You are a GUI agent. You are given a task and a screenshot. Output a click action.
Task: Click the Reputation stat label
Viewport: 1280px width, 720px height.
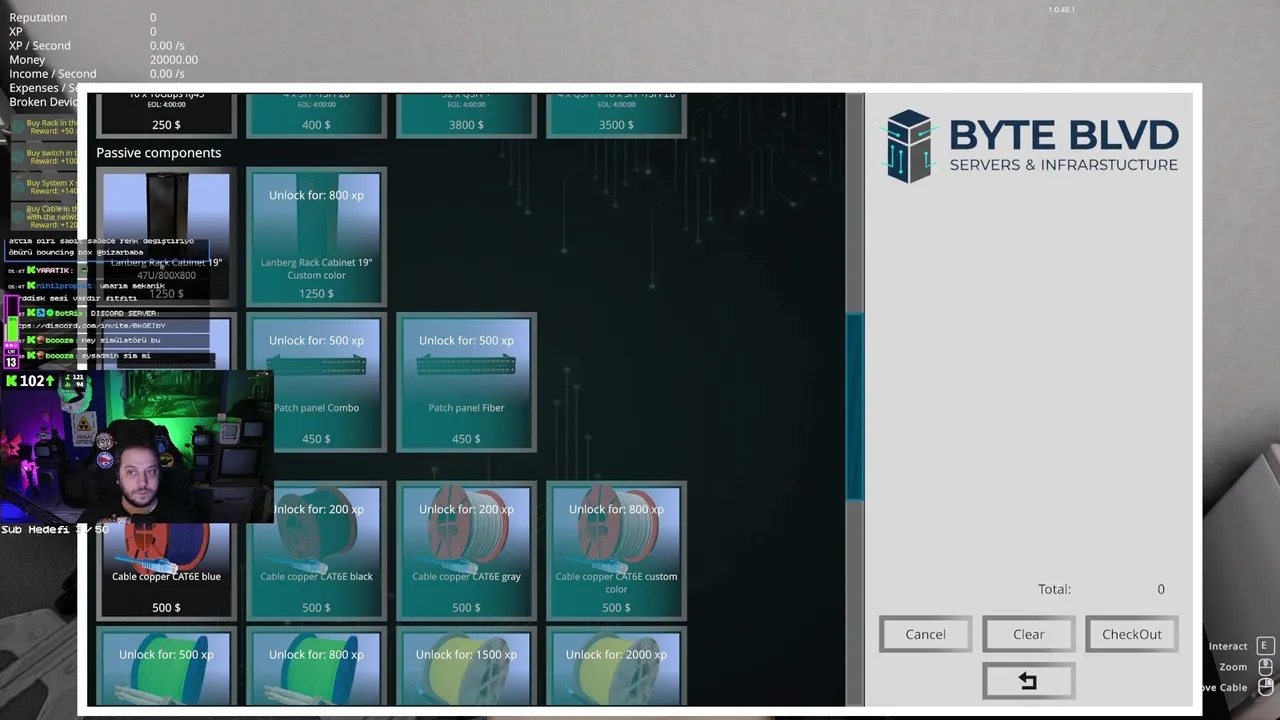(38, 18)
